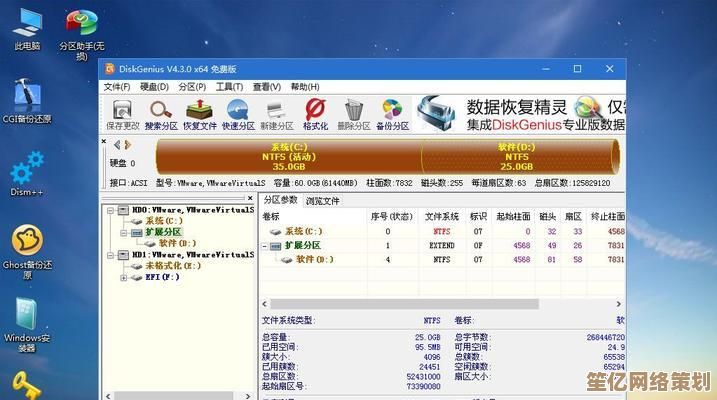This screenshot has height=400, width=717.
Task: Select 系统(C:) row in partition table
Action: click(443, 232)
